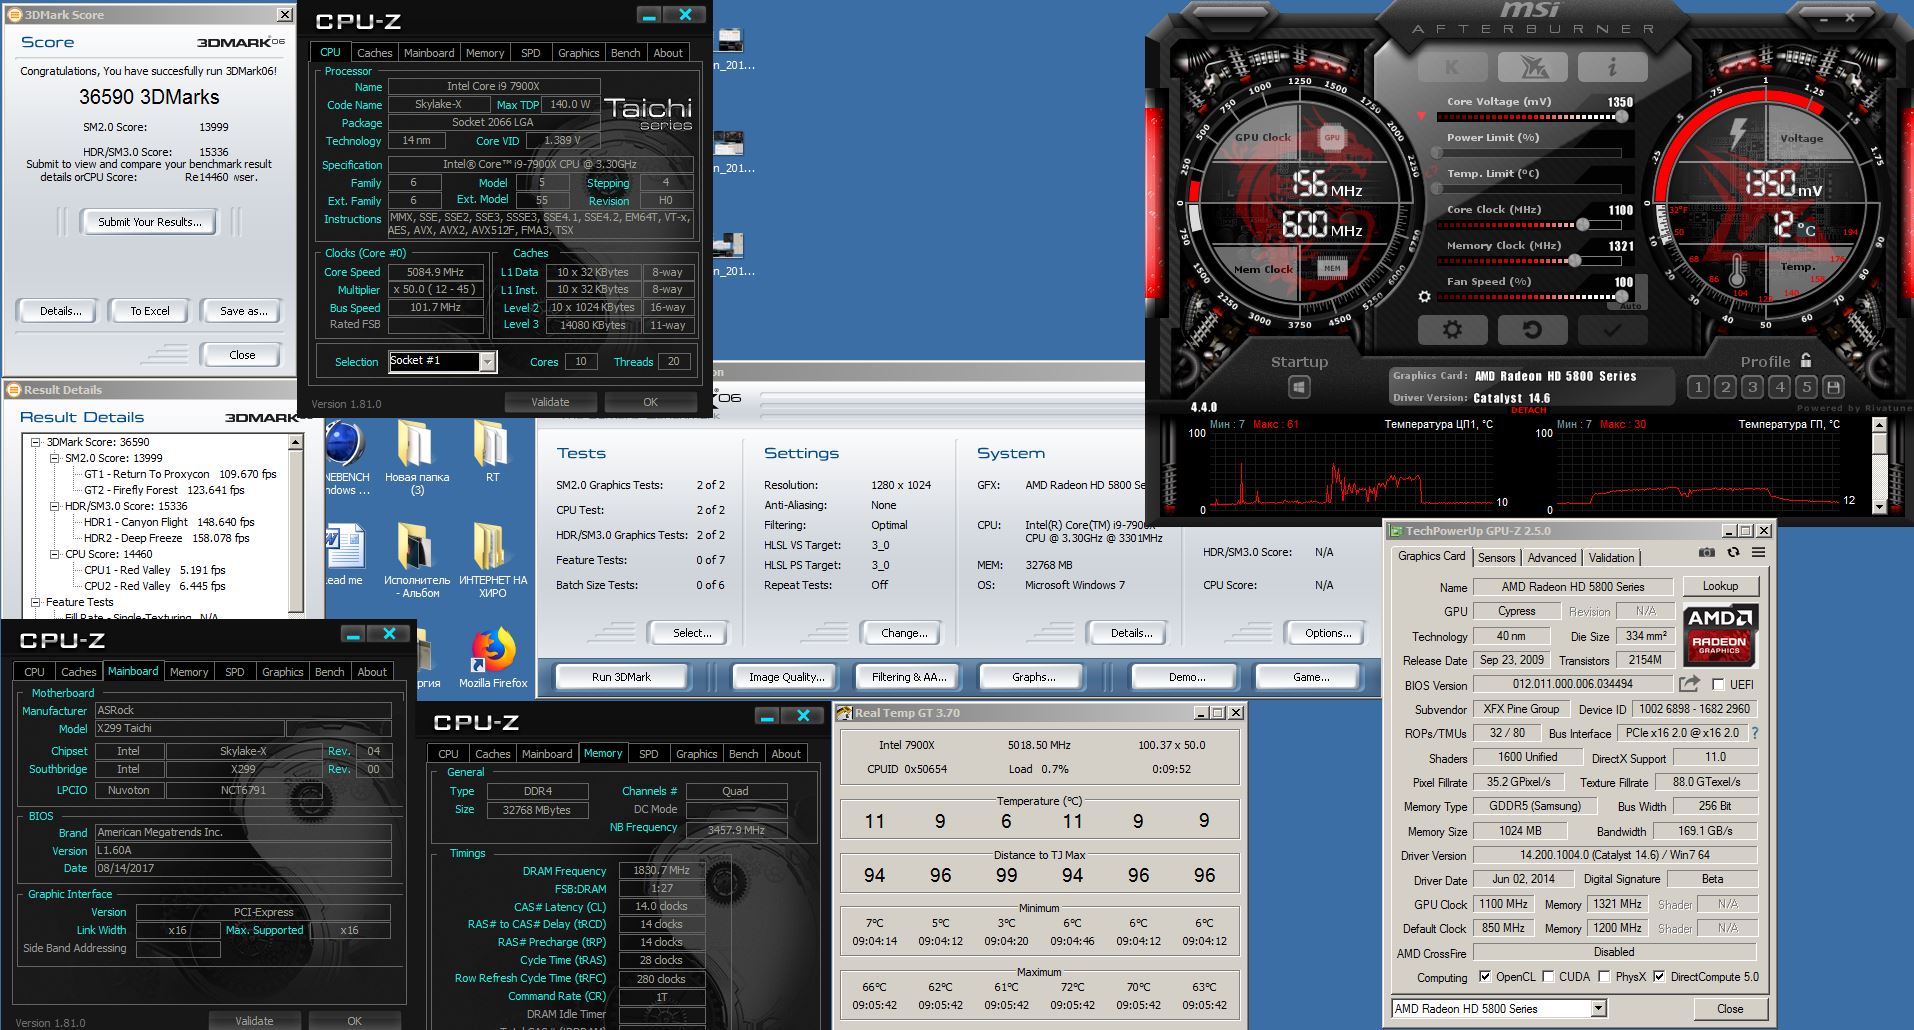Screen dimensions: 1914x1030
Task: Select Afterburner profile slot 2
Action: (1725, 386)
